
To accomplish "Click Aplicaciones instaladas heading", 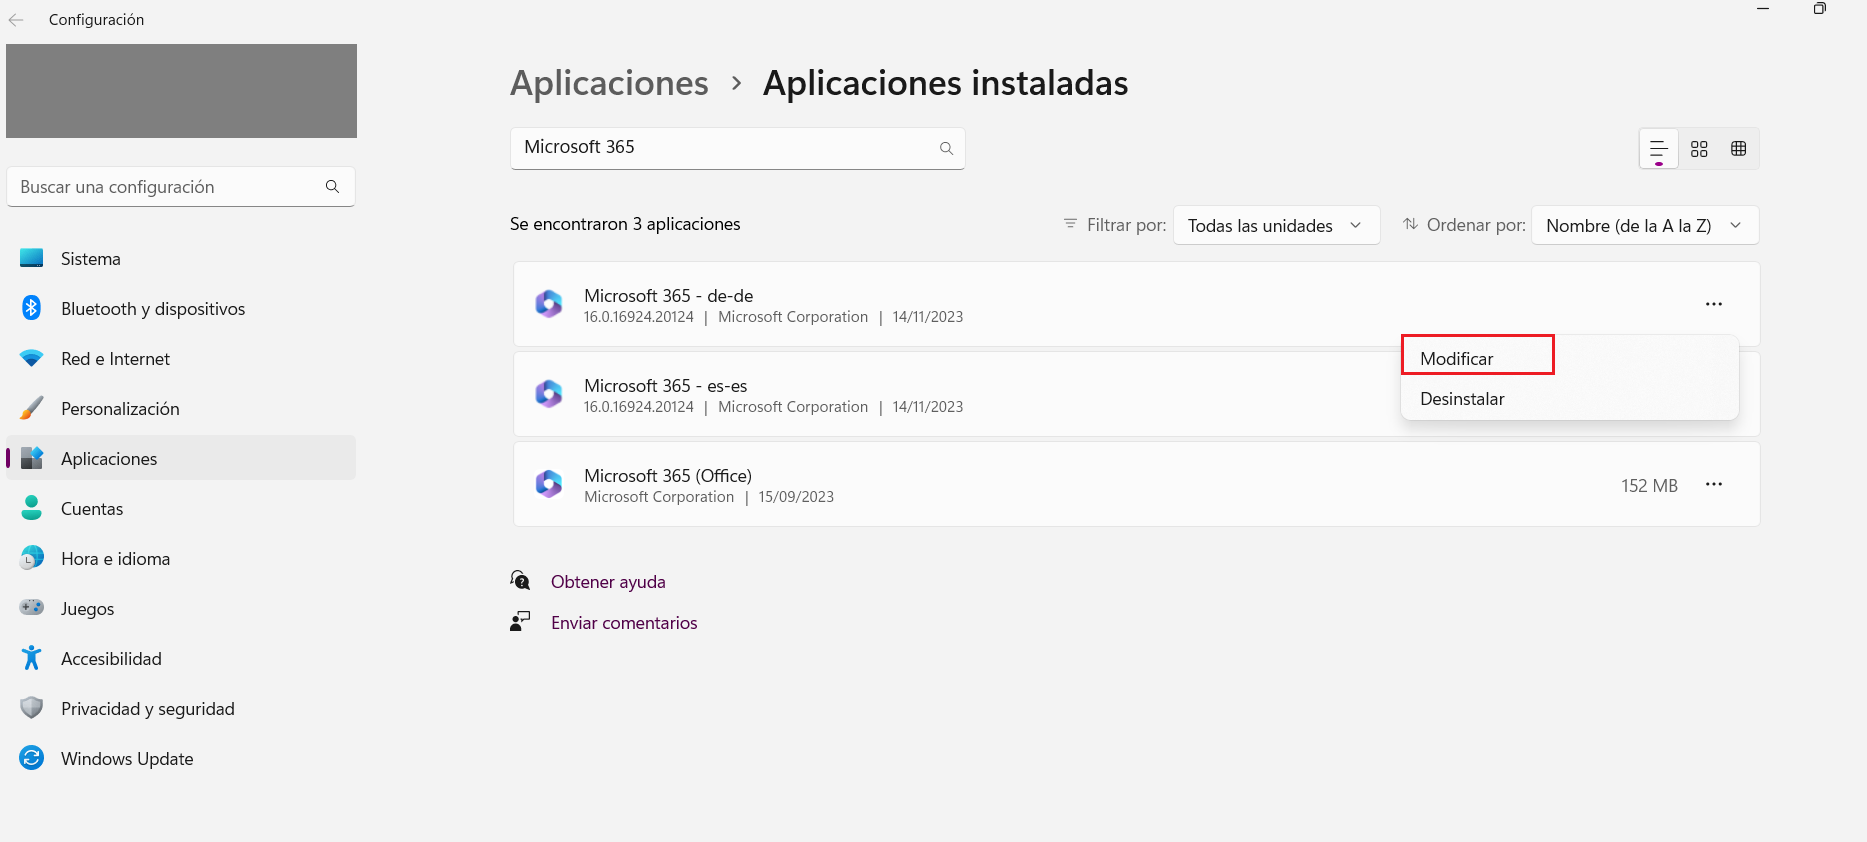I will [946, 83].
